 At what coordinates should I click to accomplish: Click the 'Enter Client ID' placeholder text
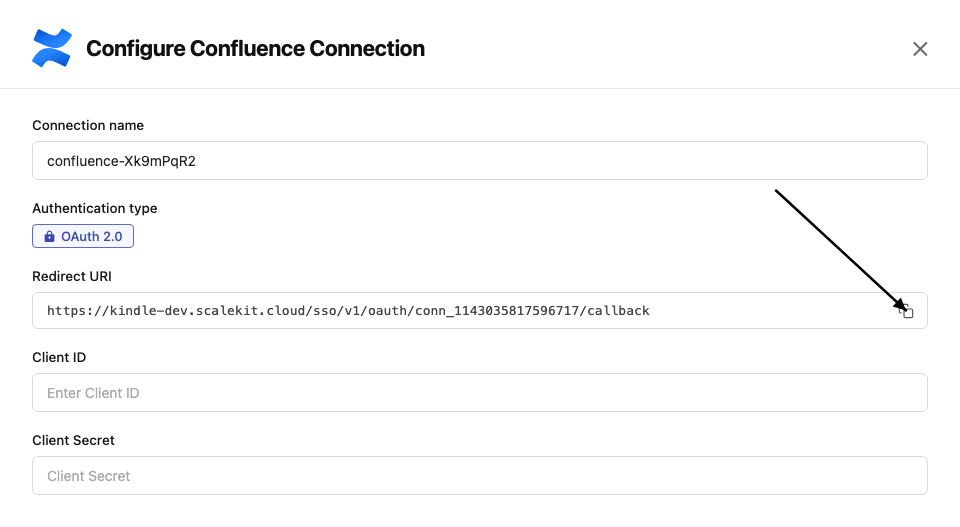(x=93, y=393)
